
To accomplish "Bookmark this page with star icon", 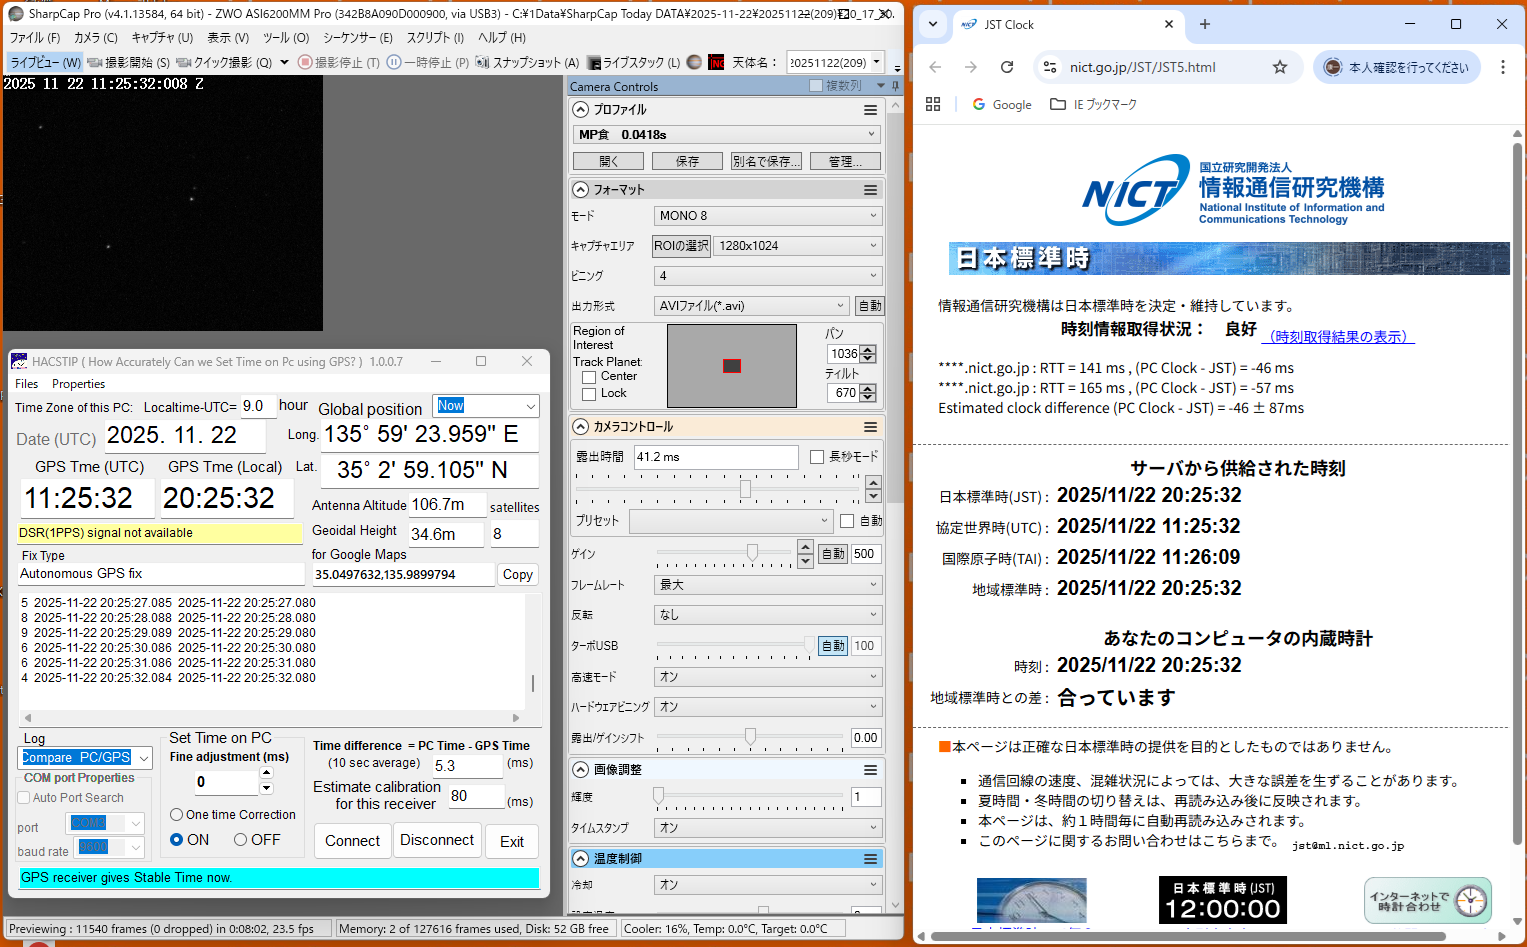I will pyautogui.click(x=1279, y=67).
